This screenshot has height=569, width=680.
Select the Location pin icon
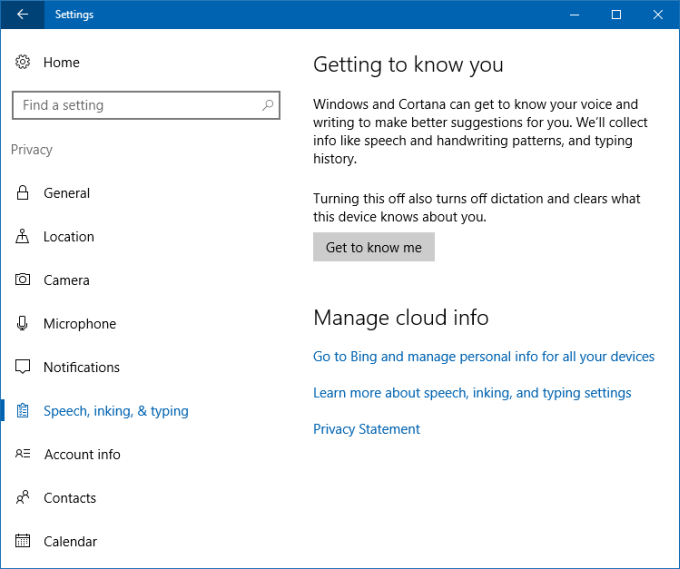(22, 237)
